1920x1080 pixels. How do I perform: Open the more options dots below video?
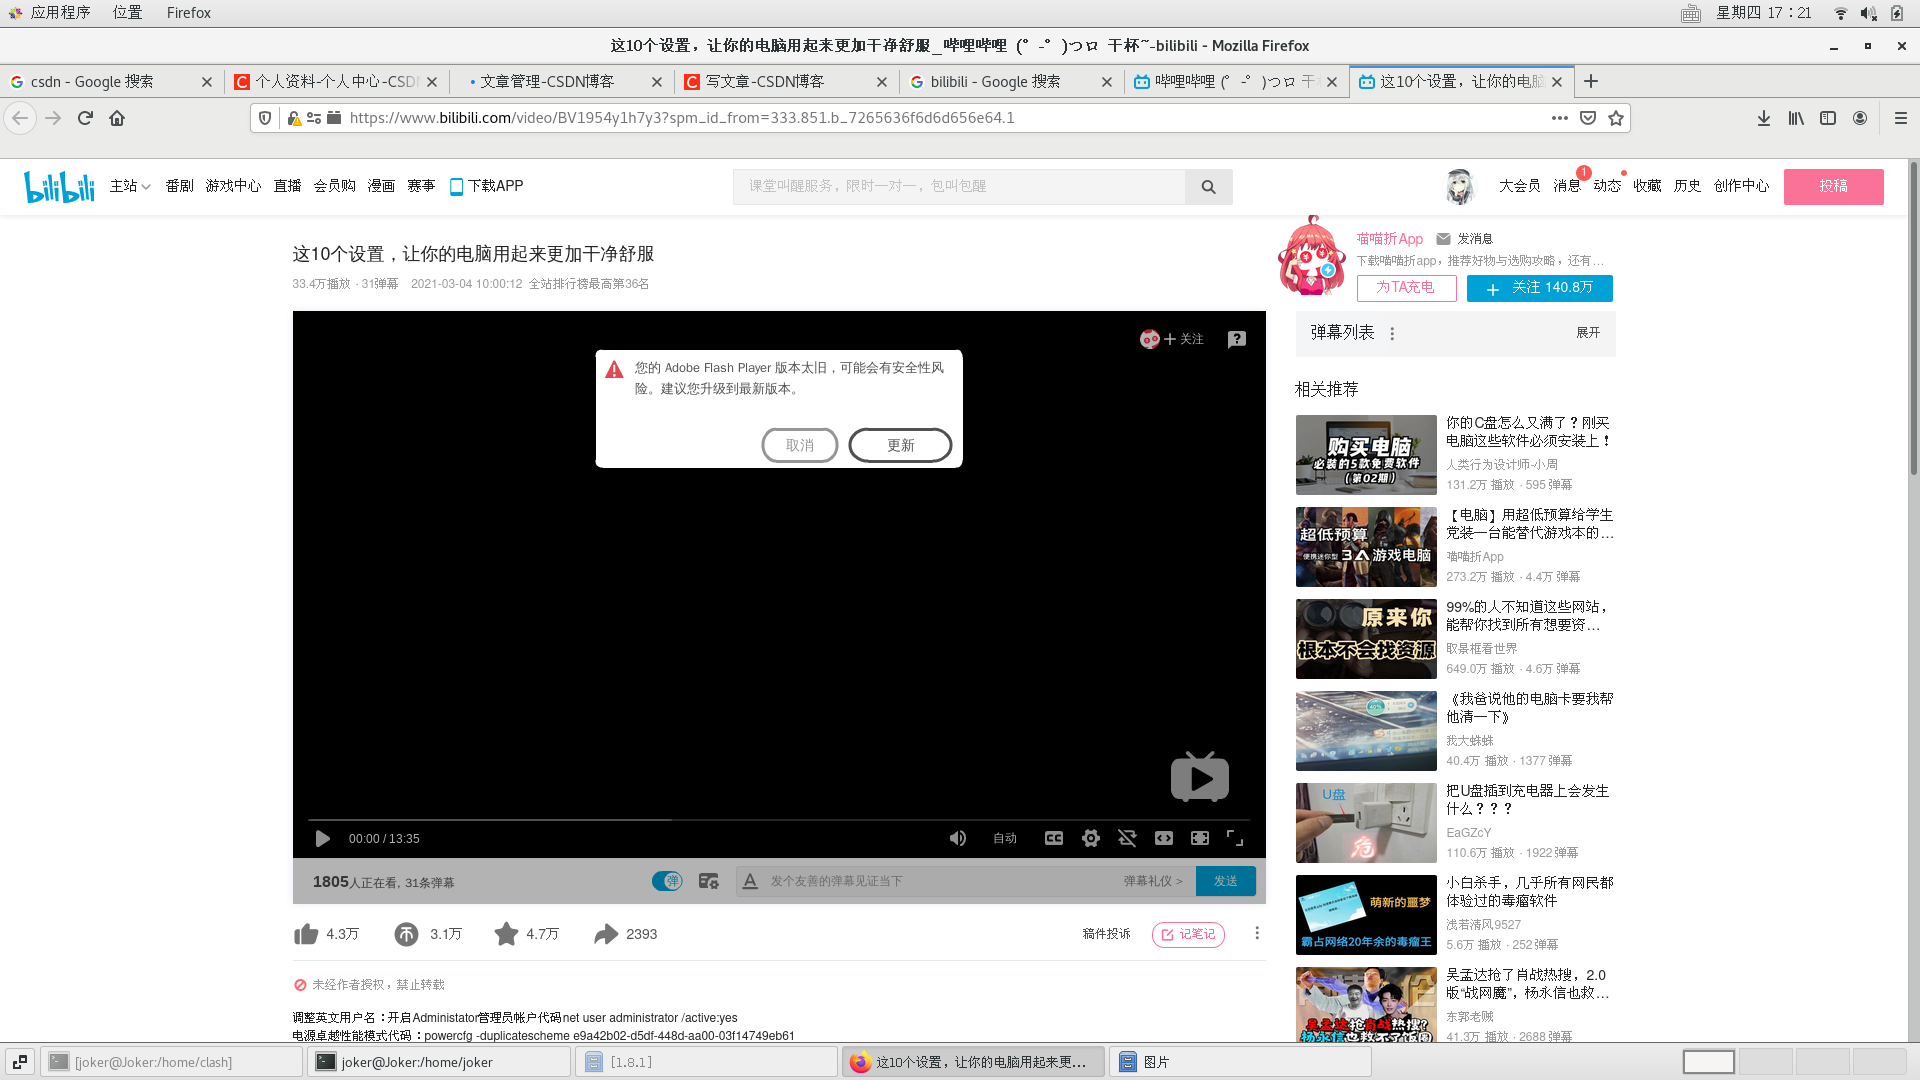tap(1257, 933)
